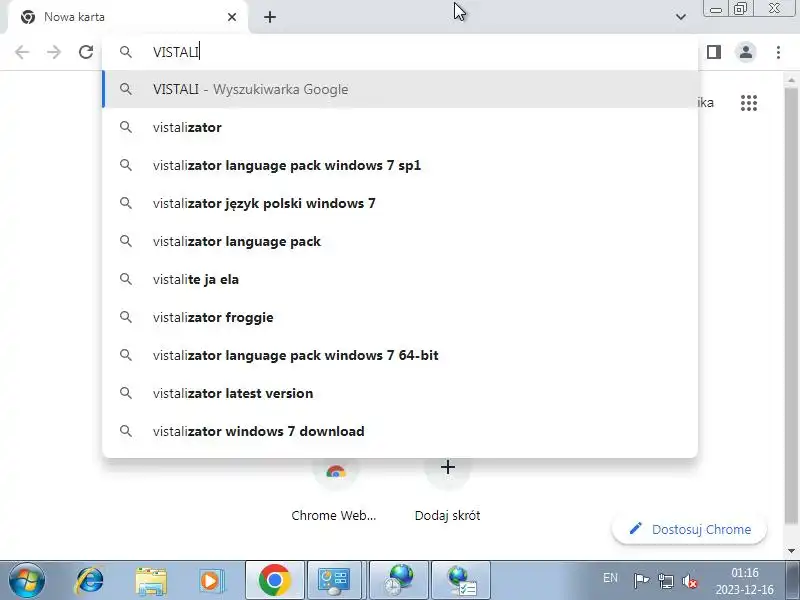Click in the address bar text VISTALI
This screenshot has width=800, height=600.
pos(176,52)
